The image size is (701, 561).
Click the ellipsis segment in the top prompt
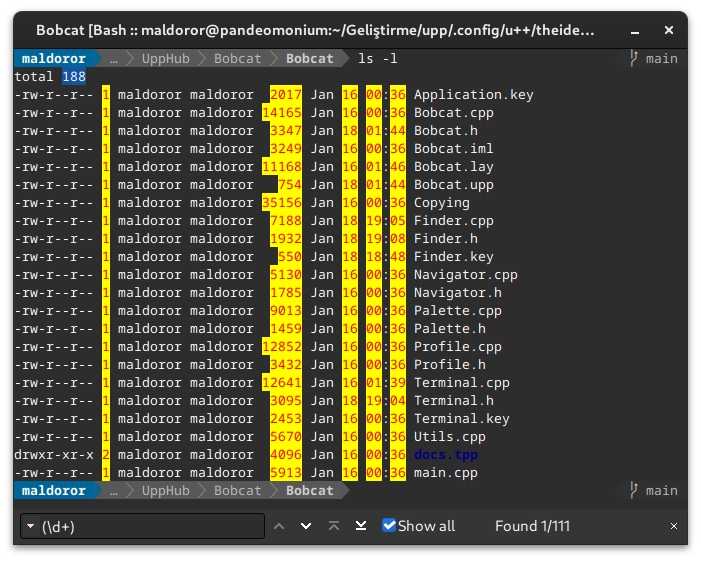113,59
